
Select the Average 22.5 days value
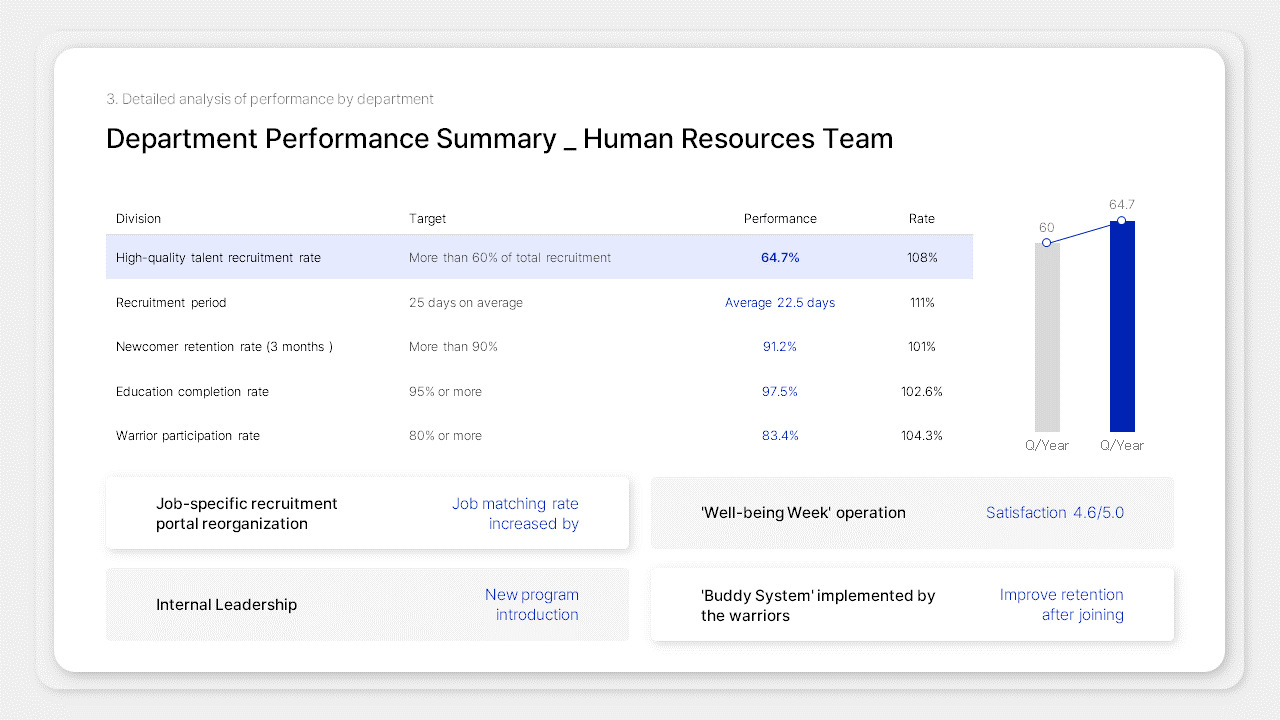pyautogui.click(x=780, y=302)
